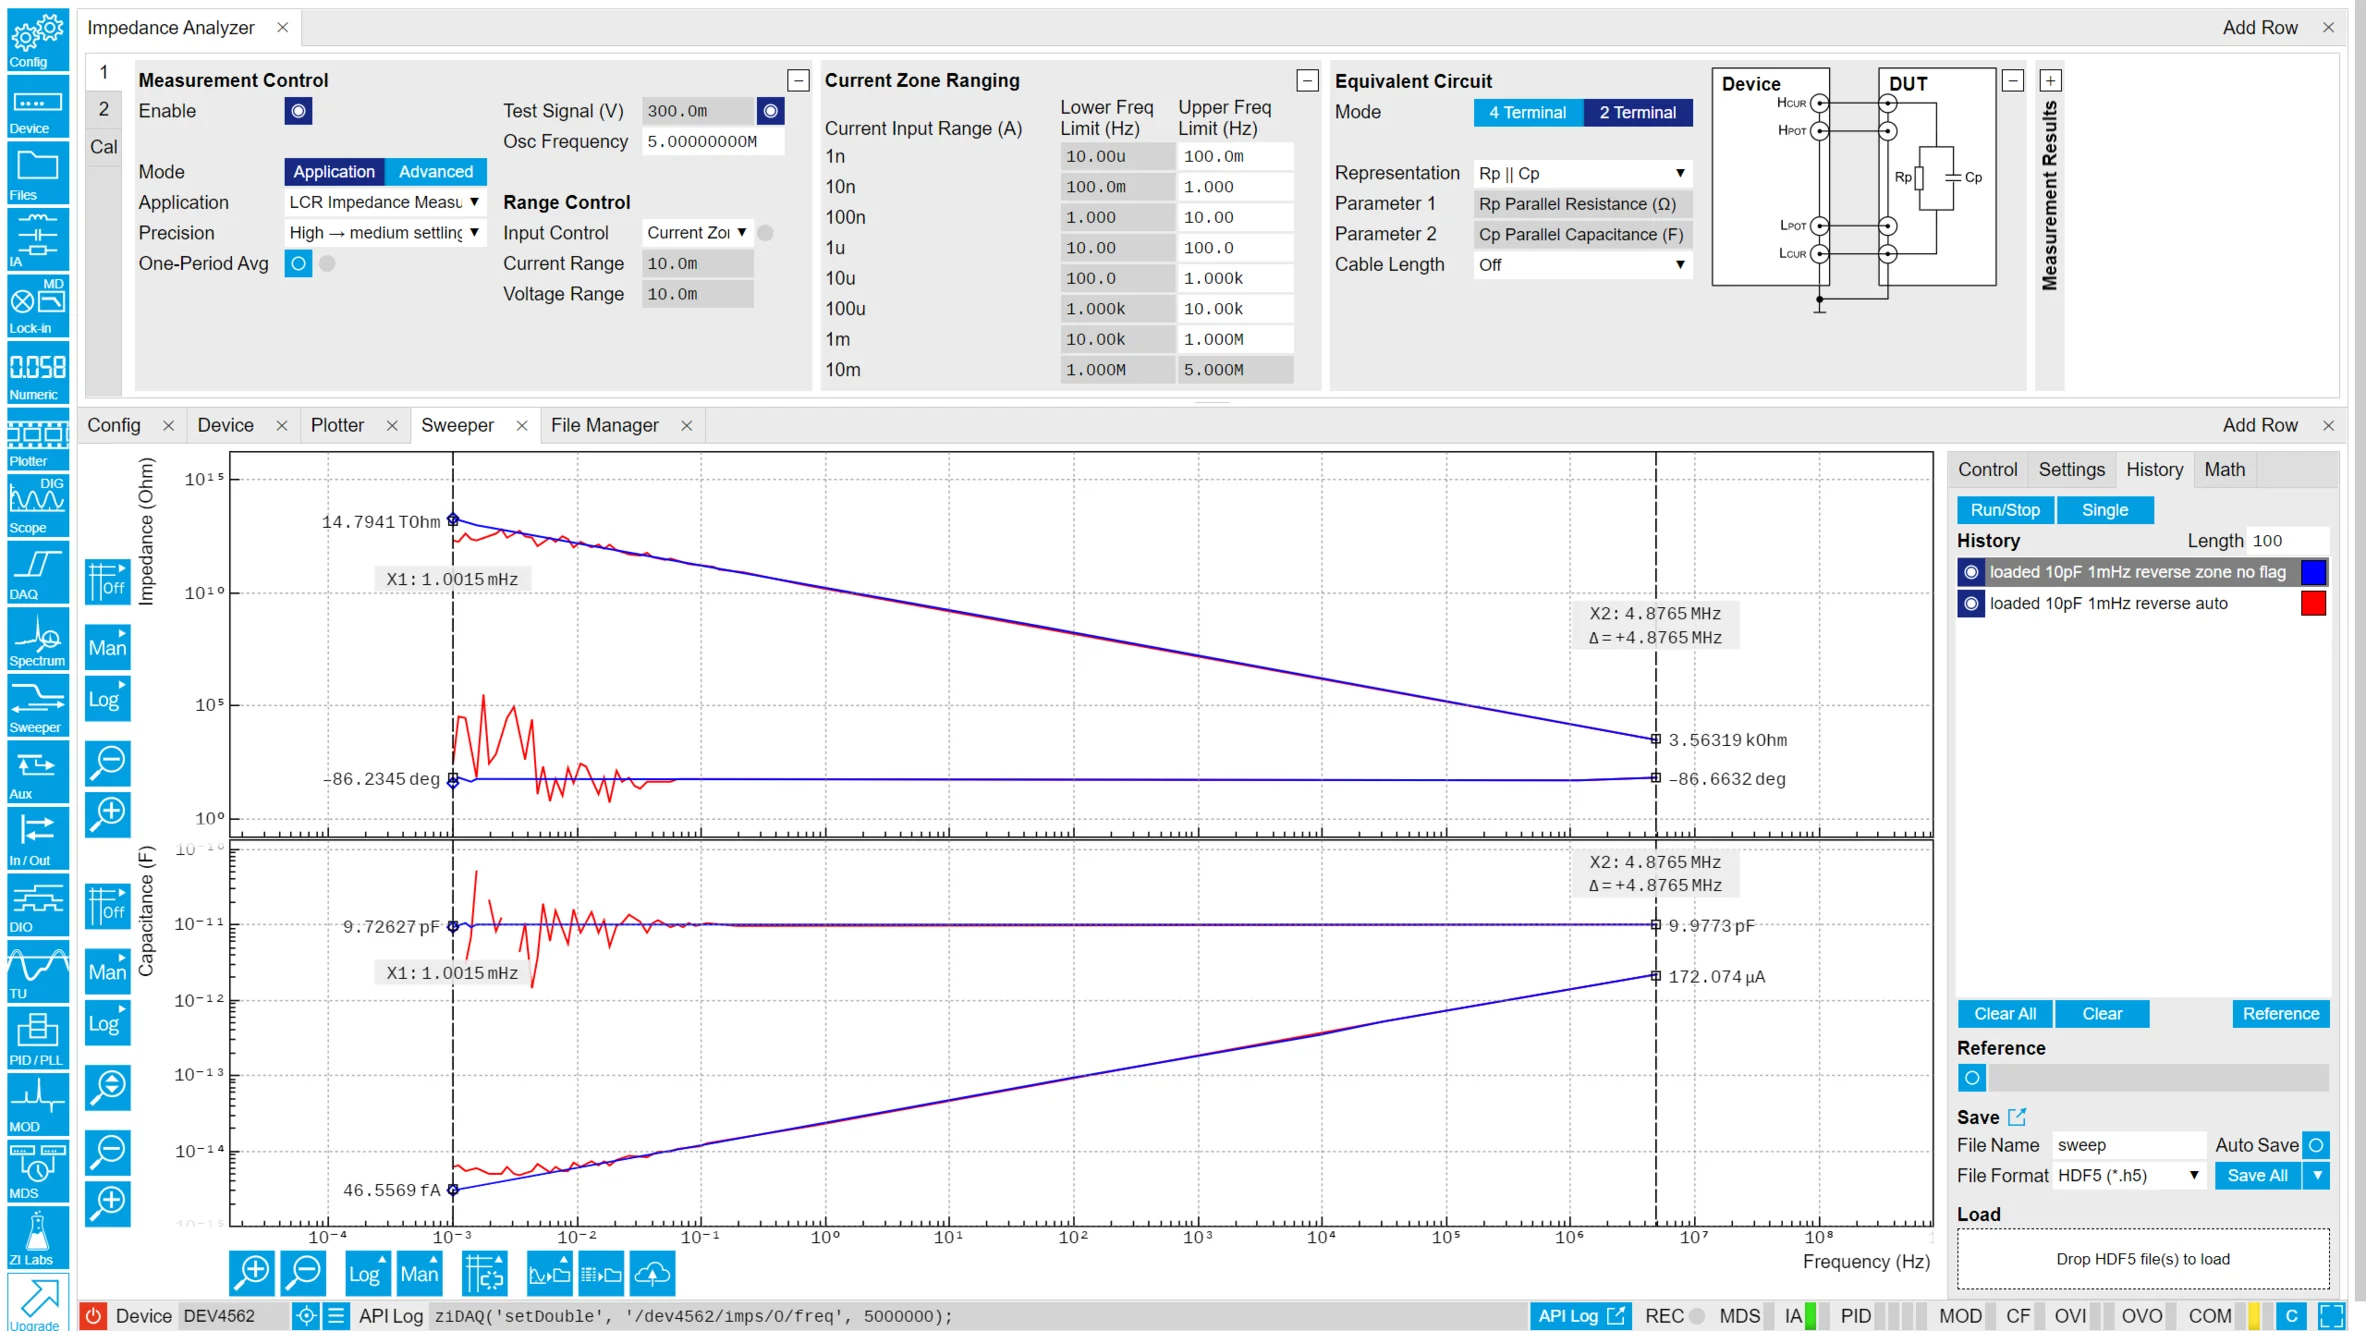Click the Reference button
The height and width of the screenshot is (1331, 2366).
2280,1014
